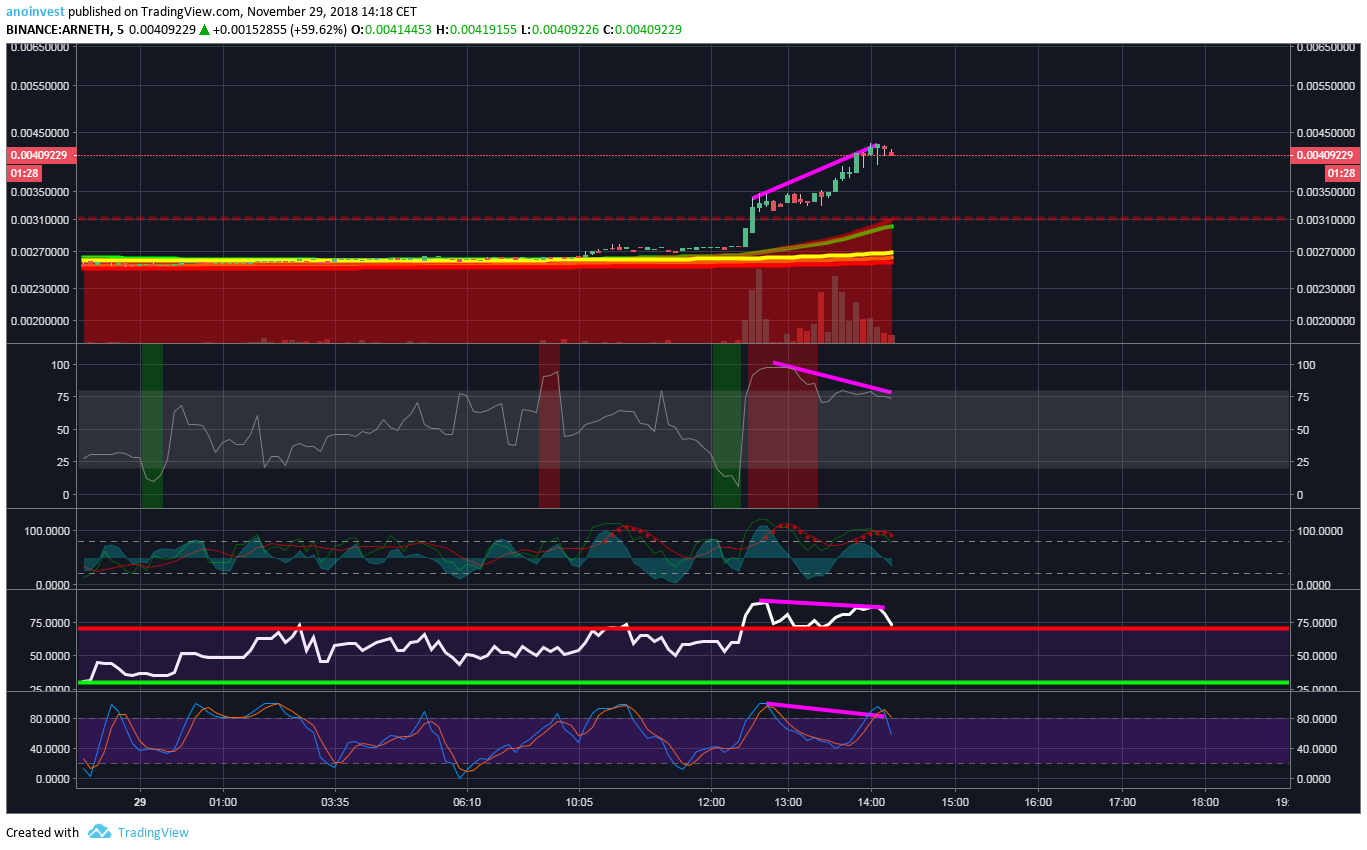This screenshot has width=1367, height=850.
Task: Click 0.00650000 on the right price axis
Action: coord(1325,47)
